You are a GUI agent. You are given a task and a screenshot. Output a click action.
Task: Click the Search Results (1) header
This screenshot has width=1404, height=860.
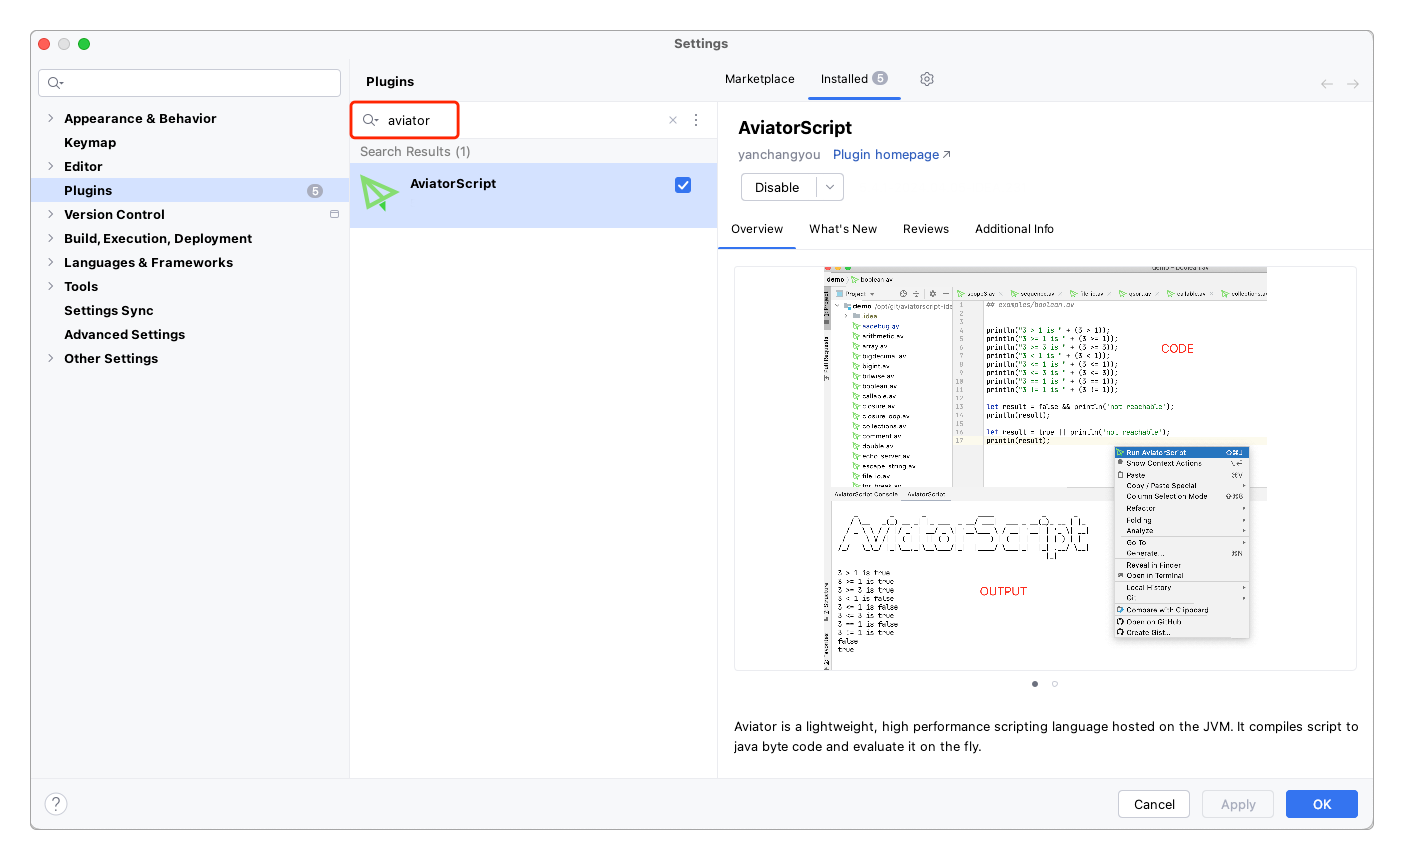click(415, 151)
